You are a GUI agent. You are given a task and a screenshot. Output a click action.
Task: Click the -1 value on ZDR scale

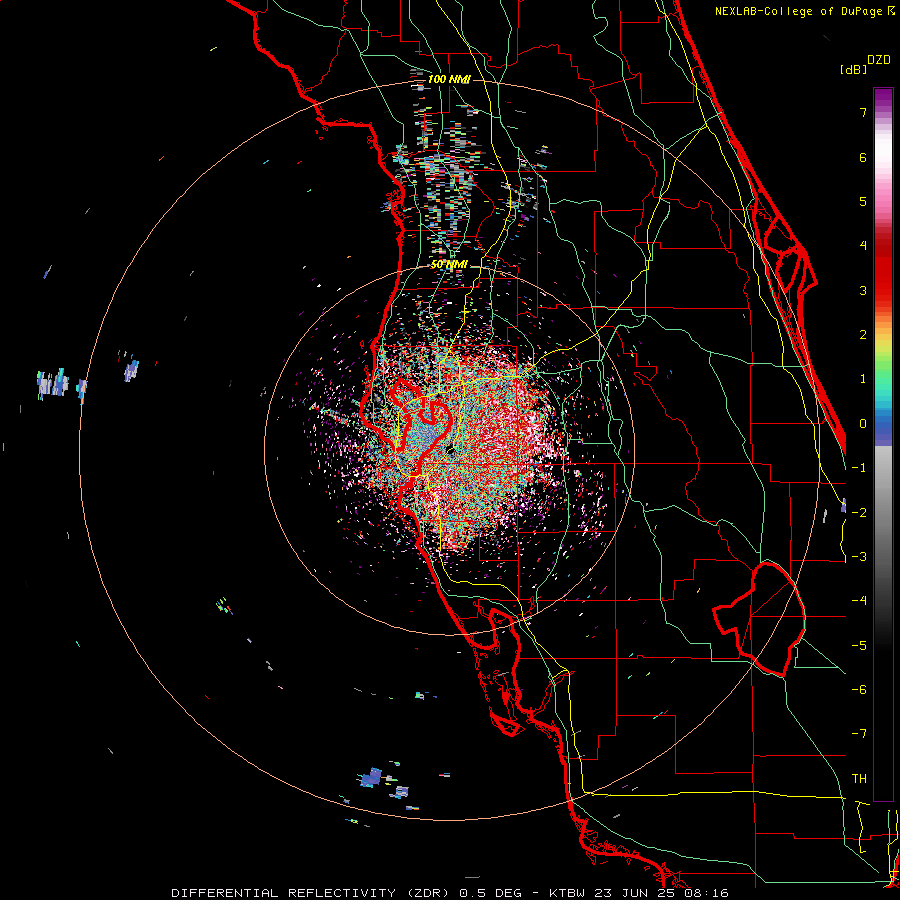[x=859, y=468]
